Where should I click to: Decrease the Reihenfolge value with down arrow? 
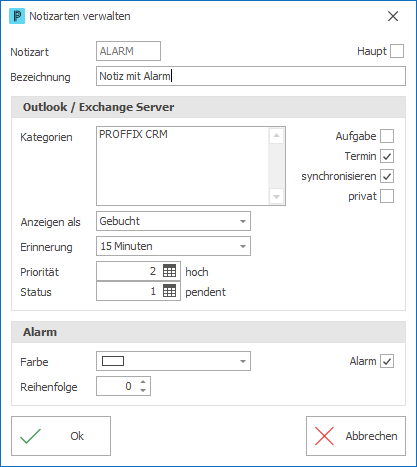pos(143,390)
